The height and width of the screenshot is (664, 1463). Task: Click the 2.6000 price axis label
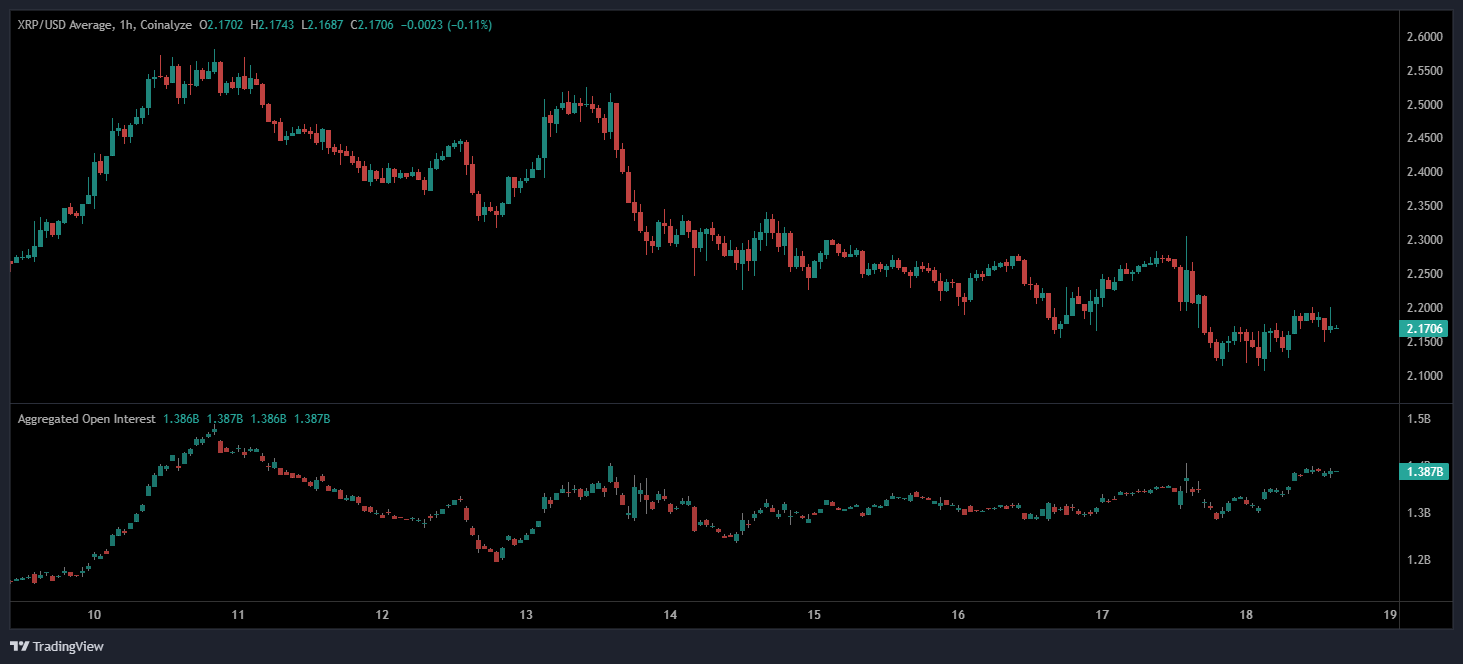1423,37
